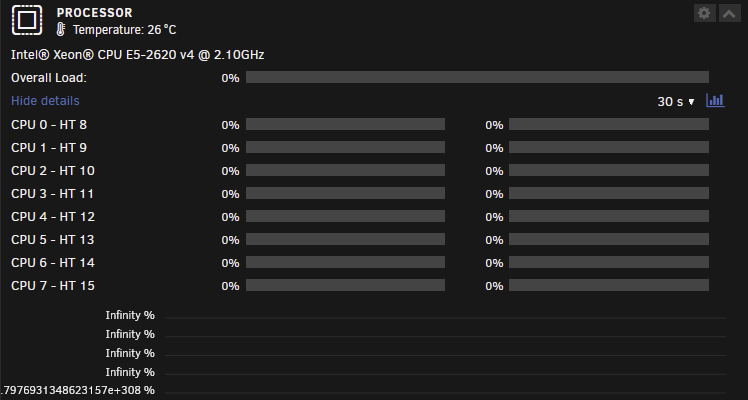Click the Temperature: 26 °C reading
This screenshot has width=748, height=400.
point(125,30)
